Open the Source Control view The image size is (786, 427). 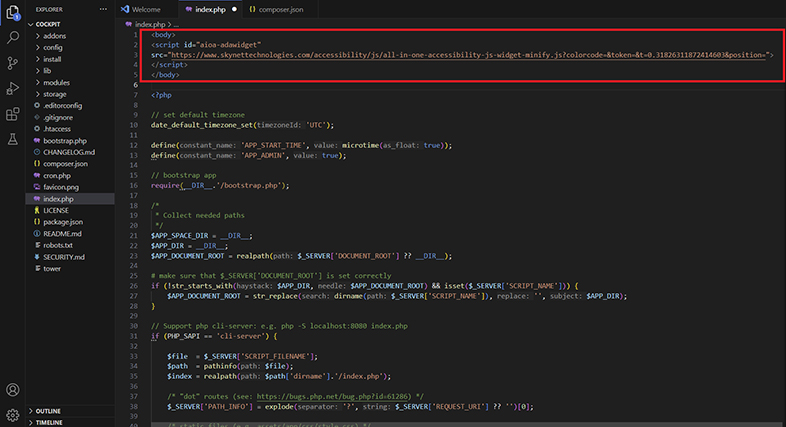(x=13, y=63)
